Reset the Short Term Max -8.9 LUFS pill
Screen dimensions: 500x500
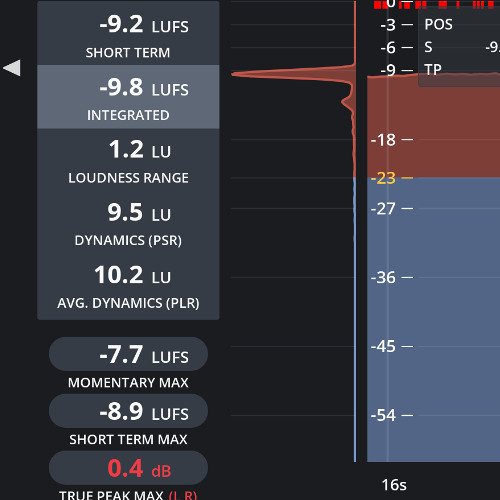point(128,411)
